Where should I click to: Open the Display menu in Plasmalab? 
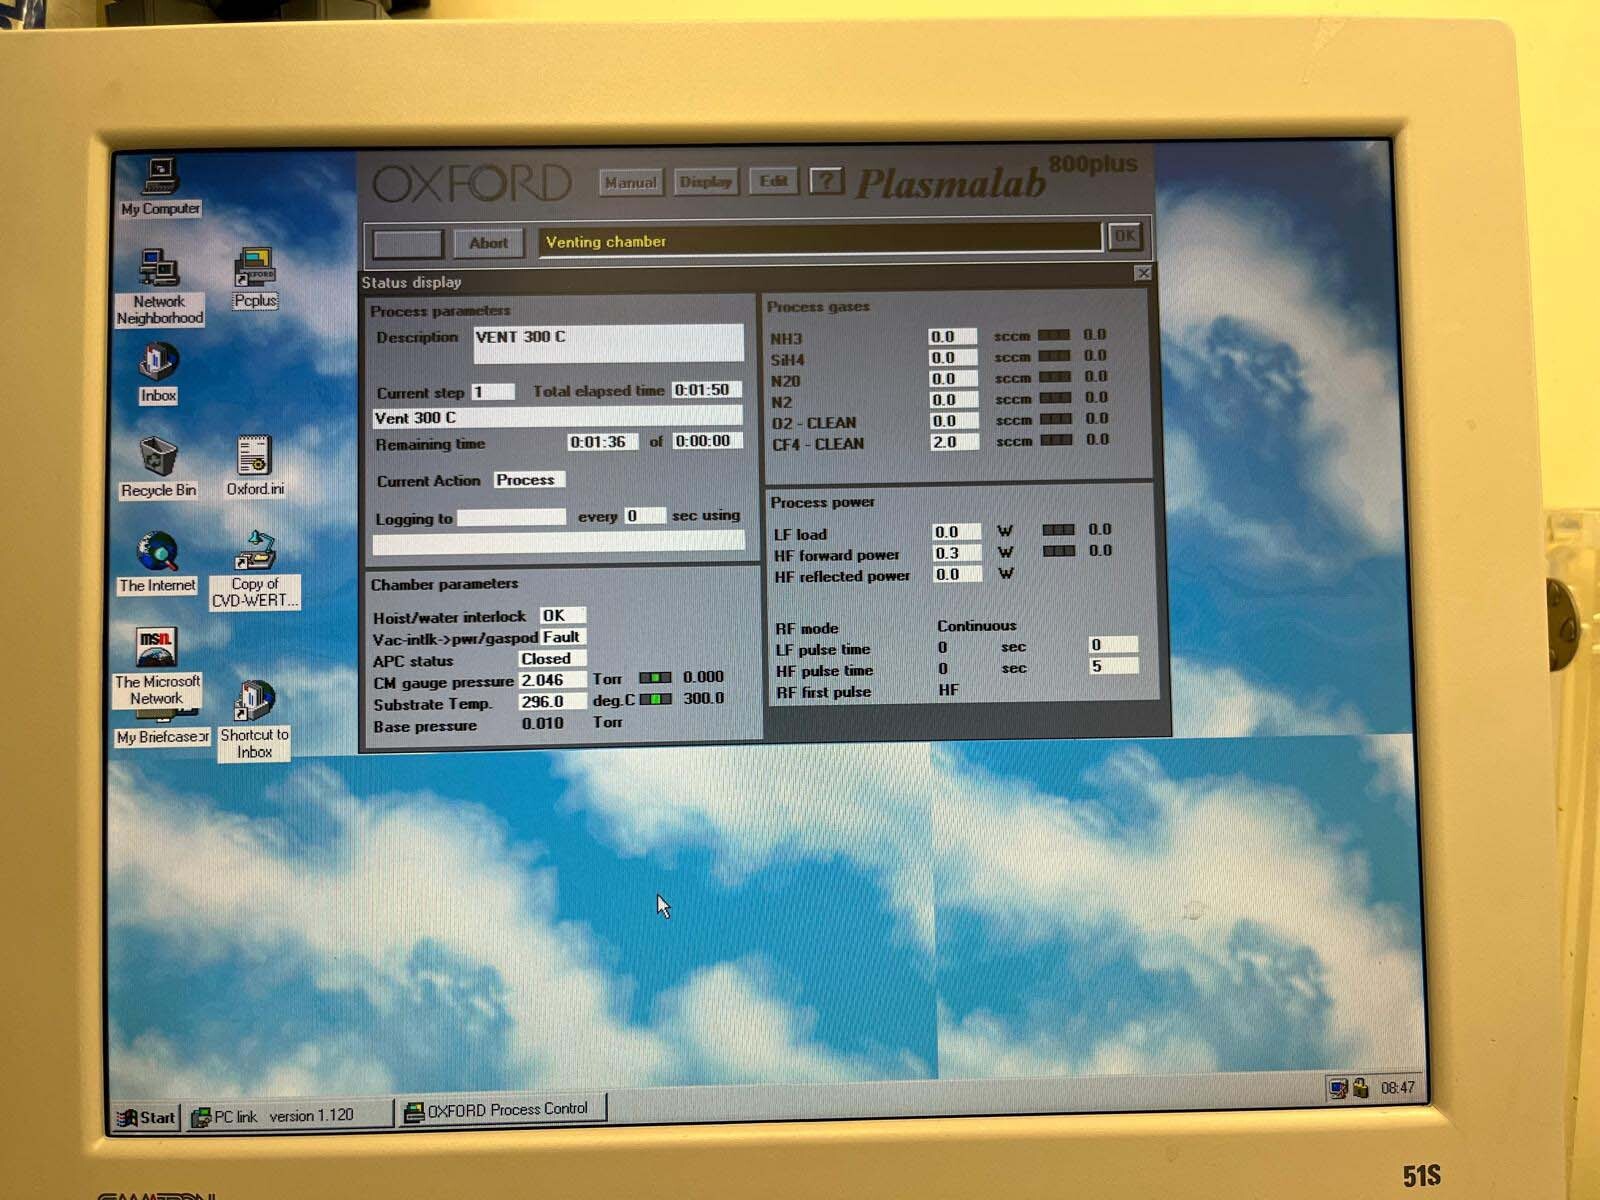point(706,181)
